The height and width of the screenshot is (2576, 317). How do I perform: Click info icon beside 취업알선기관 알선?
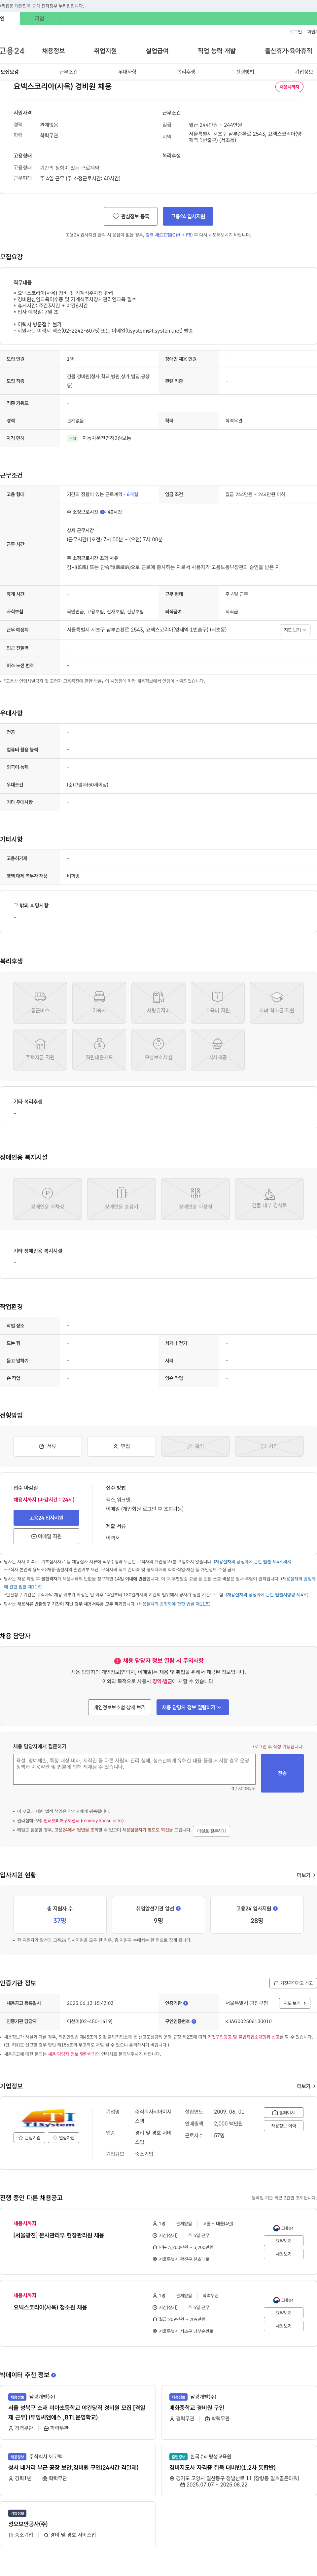pos(178,1908)
